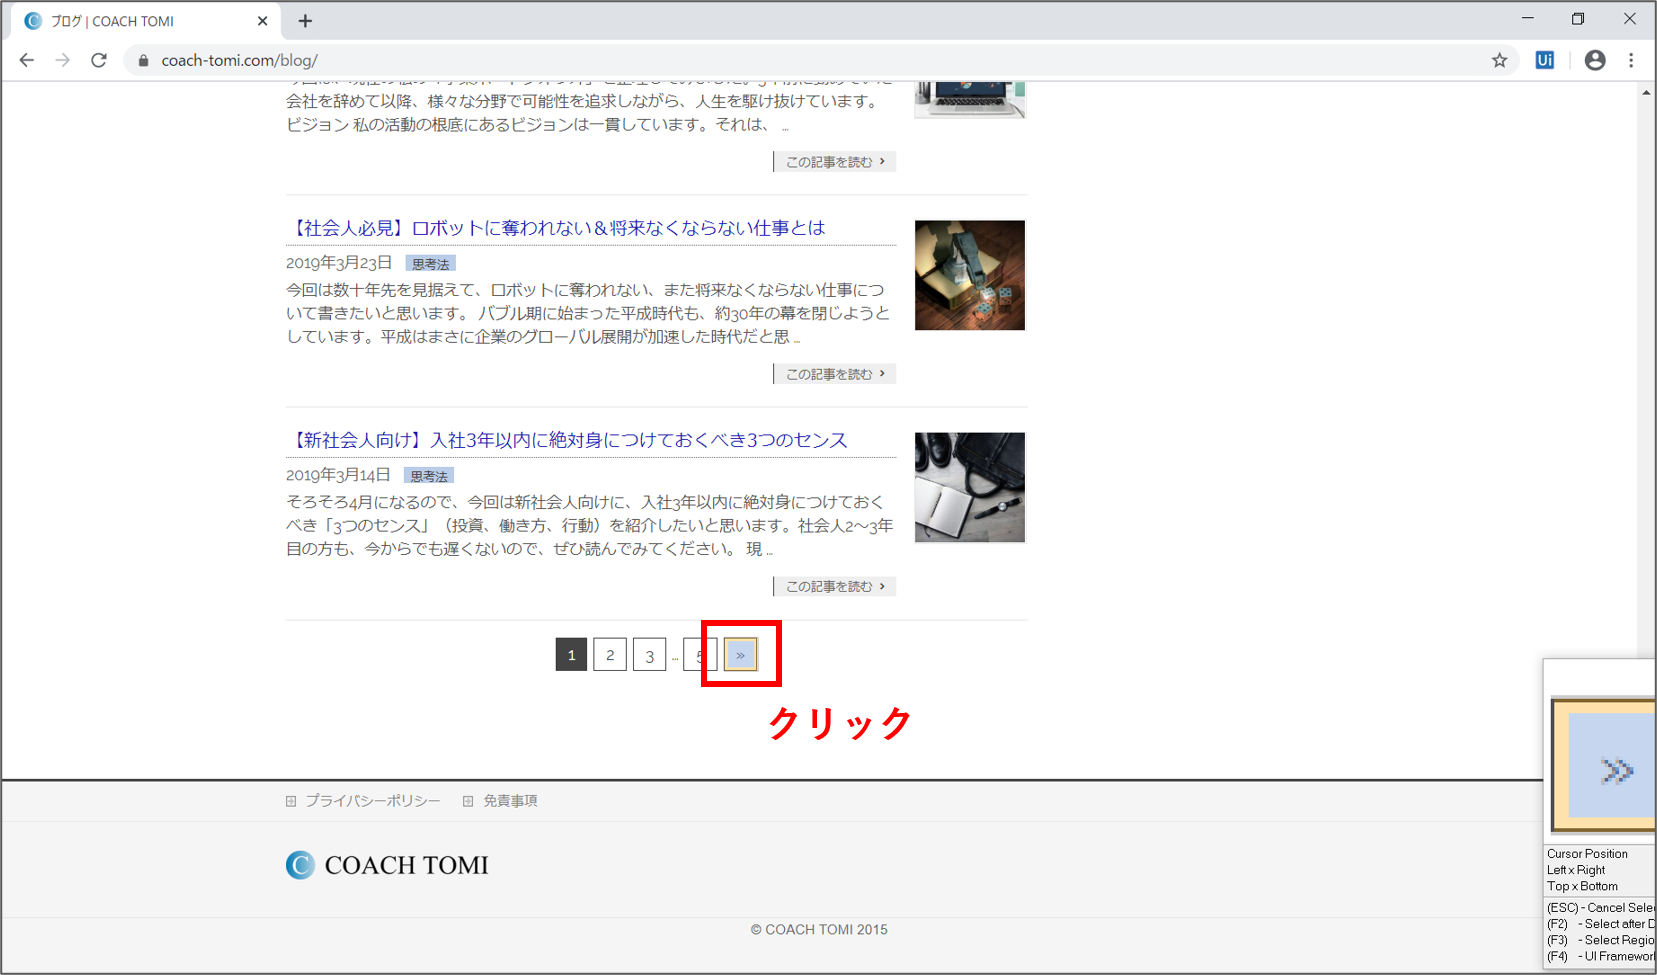The height and width of the screenshot is (975, 1657).
Task: Go to pagination page 3
Action: tap(650, 655)
